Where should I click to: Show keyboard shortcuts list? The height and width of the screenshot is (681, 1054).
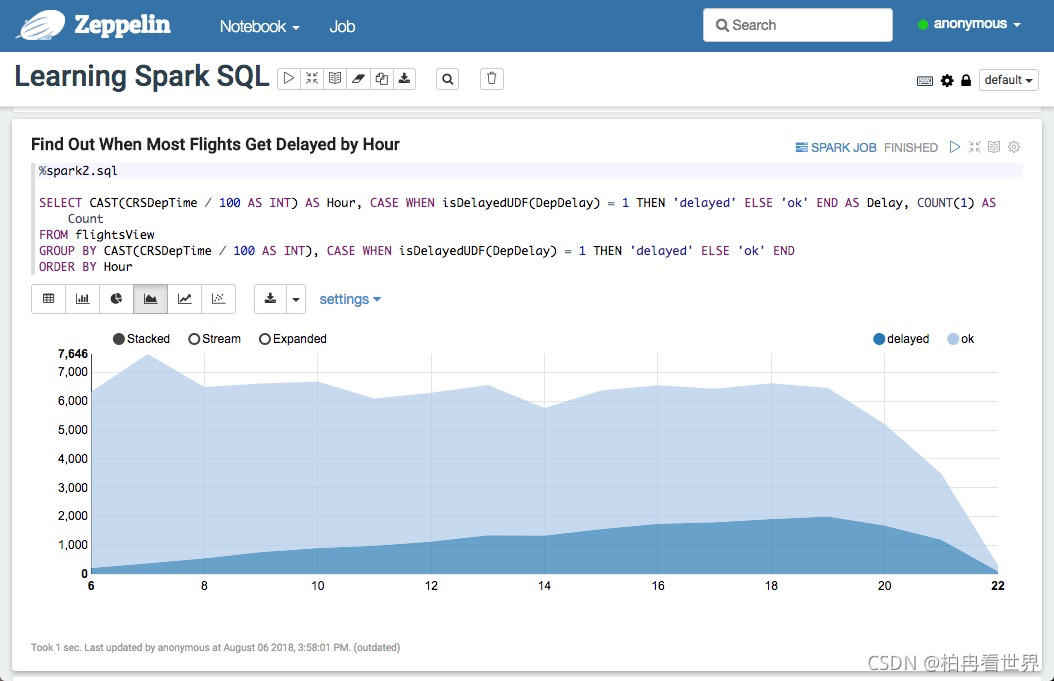click(925, 81)
